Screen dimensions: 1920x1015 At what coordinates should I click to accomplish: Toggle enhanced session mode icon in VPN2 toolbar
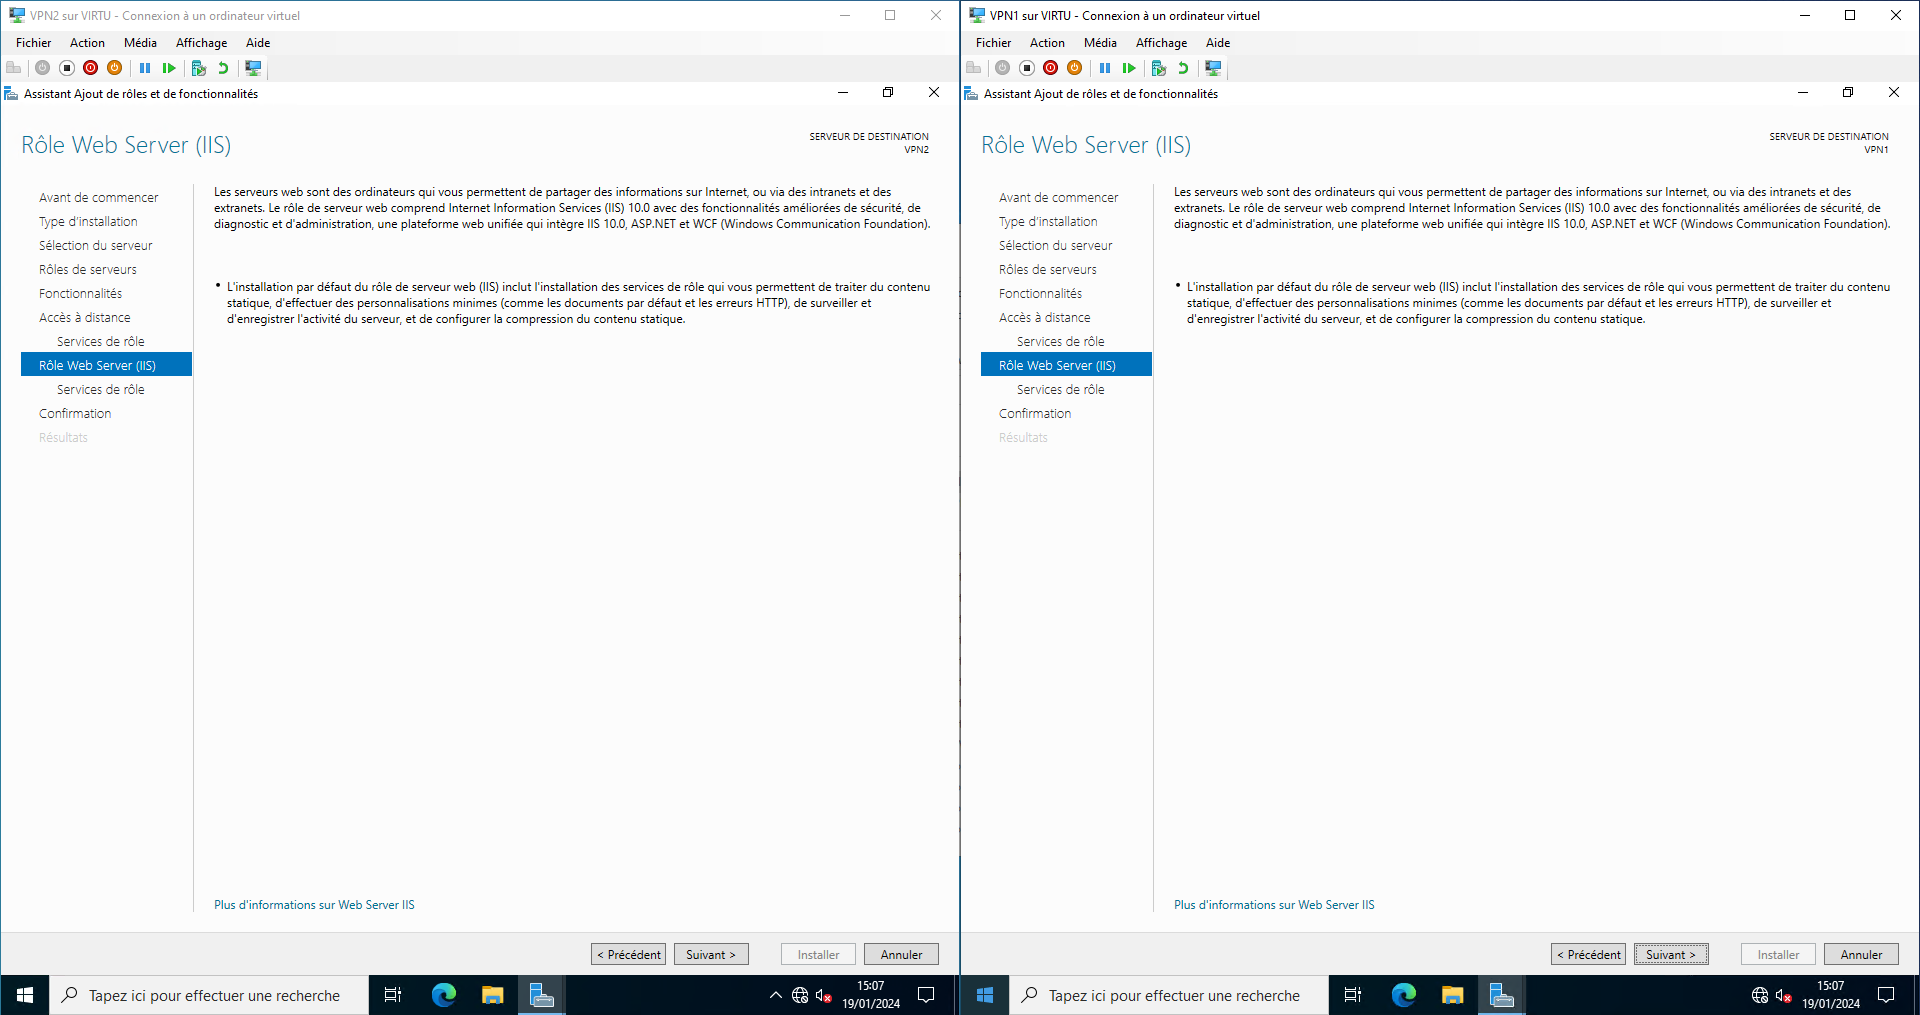tap(254, 68)
